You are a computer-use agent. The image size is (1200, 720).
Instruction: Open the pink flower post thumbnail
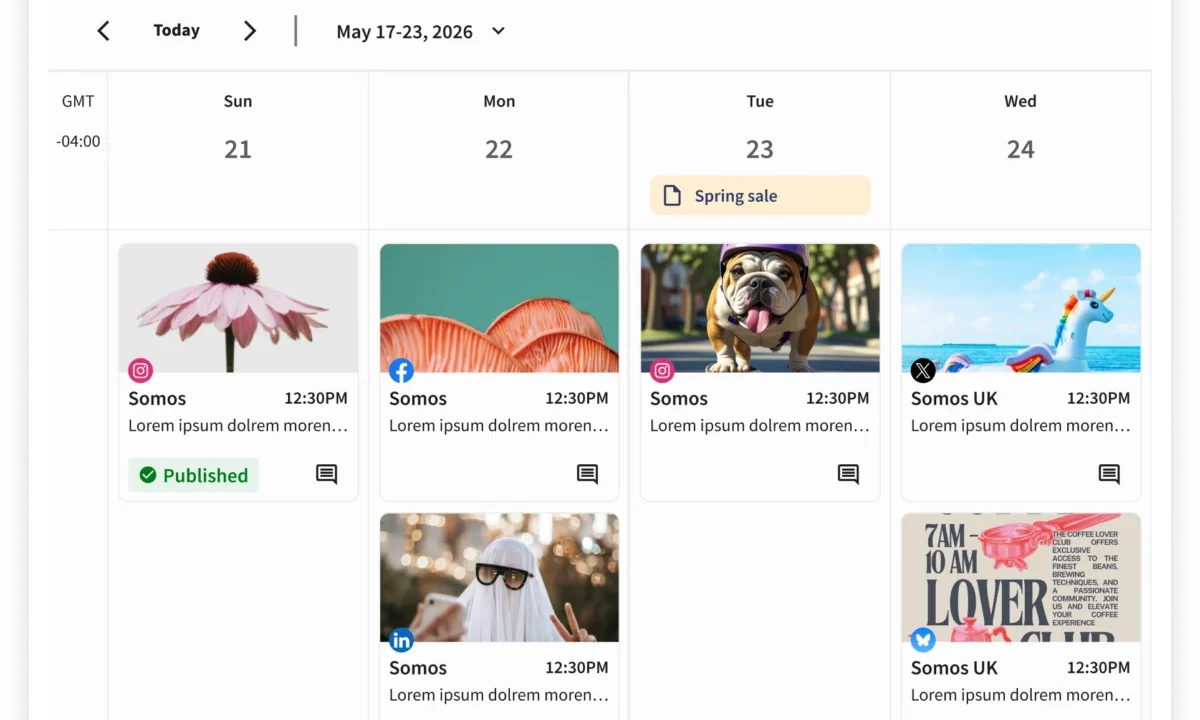[238, 308]
